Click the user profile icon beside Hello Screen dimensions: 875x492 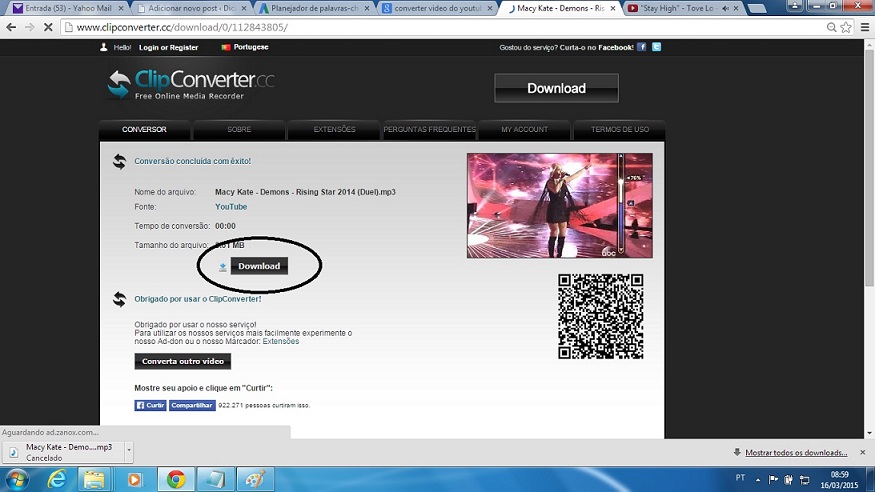103,47
